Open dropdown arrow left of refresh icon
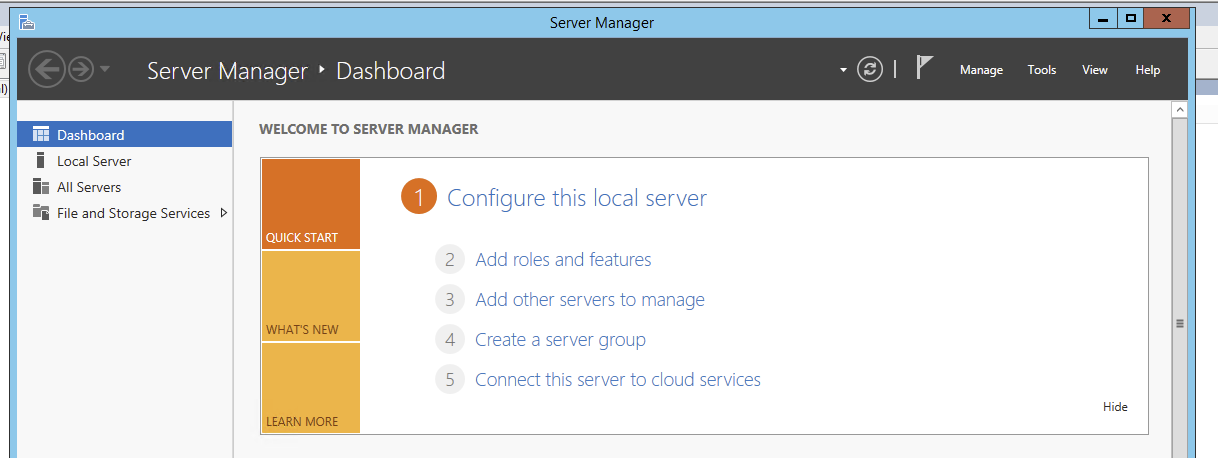The width and height of the screenshot is (1218, 458). (x=843, y=70)
